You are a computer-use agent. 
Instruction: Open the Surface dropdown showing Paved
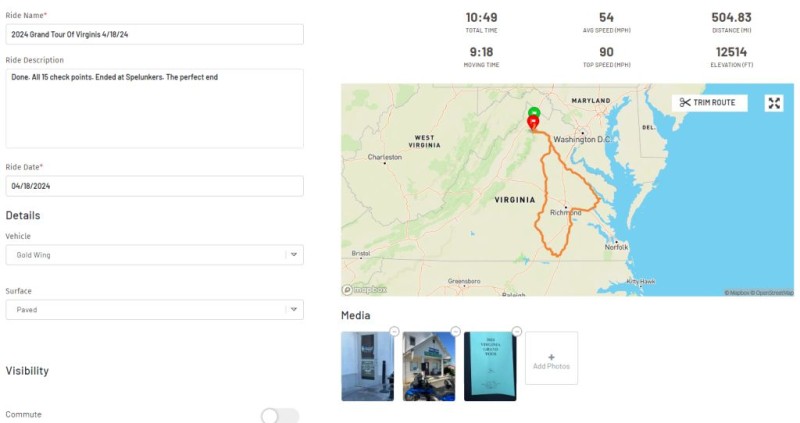(154, 310)
